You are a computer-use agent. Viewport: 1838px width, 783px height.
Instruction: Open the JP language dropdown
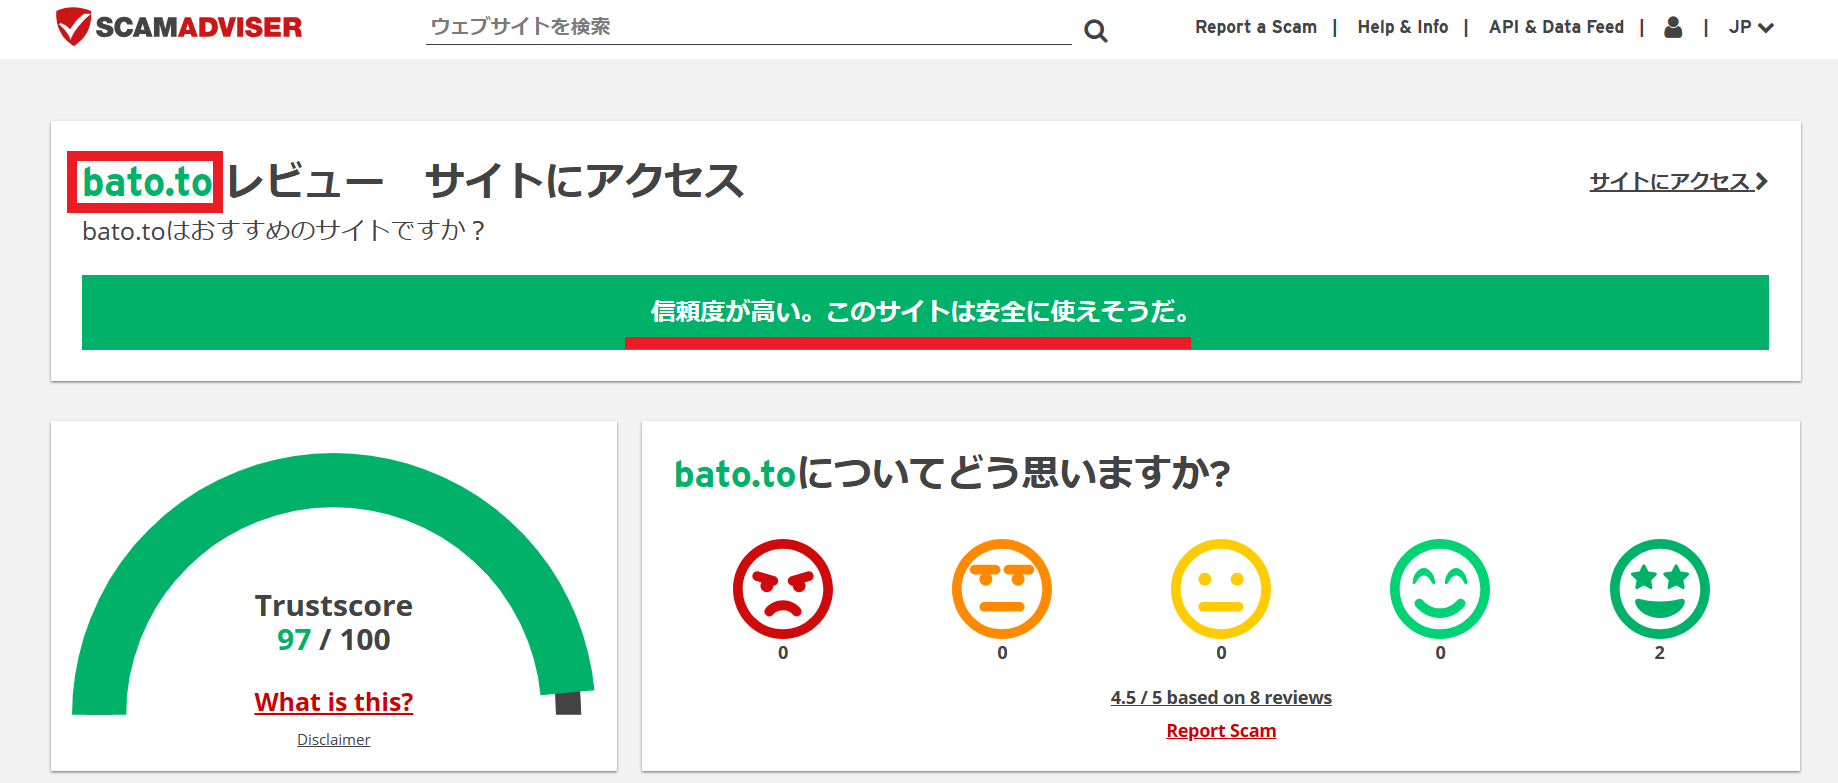[1751, 27]
